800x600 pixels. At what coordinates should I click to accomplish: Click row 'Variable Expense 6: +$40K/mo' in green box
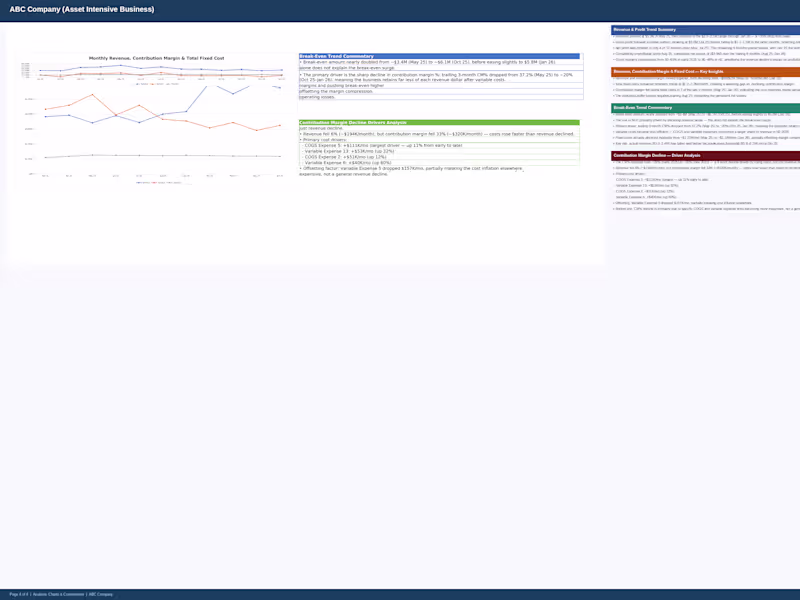click(x=439, y=163)
